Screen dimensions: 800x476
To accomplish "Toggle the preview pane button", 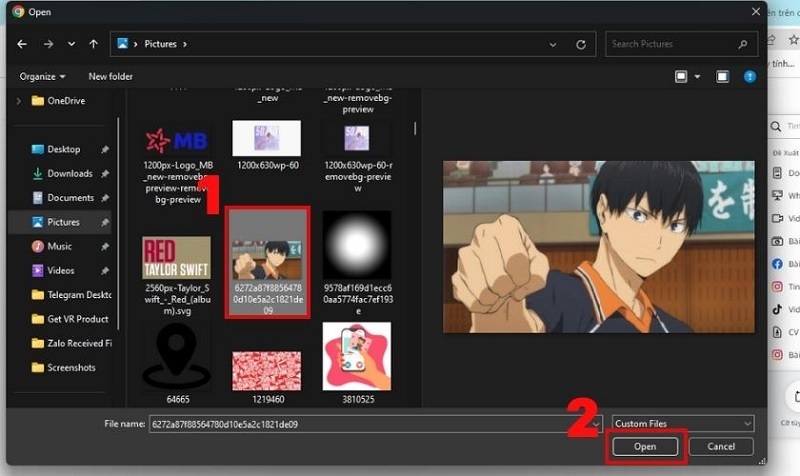I will [720, 76].
